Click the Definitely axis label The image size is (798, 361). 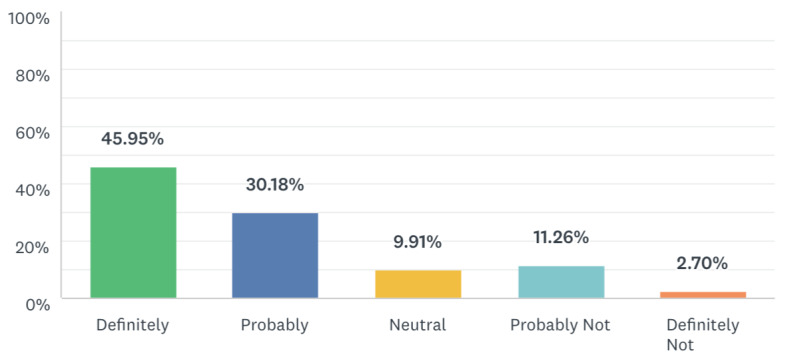click(132, 325)
